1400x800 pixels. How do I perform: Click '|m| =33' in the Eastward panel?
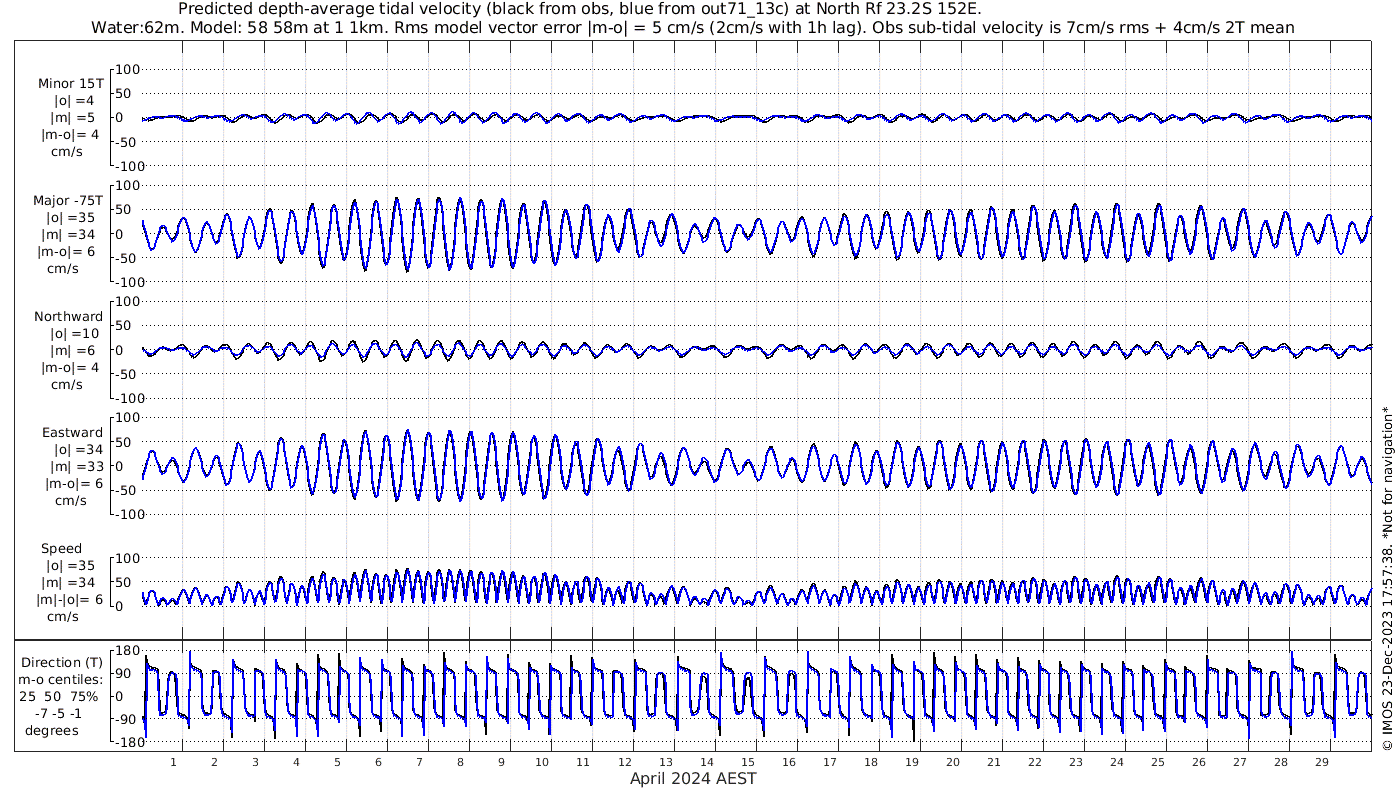point(78,466)
